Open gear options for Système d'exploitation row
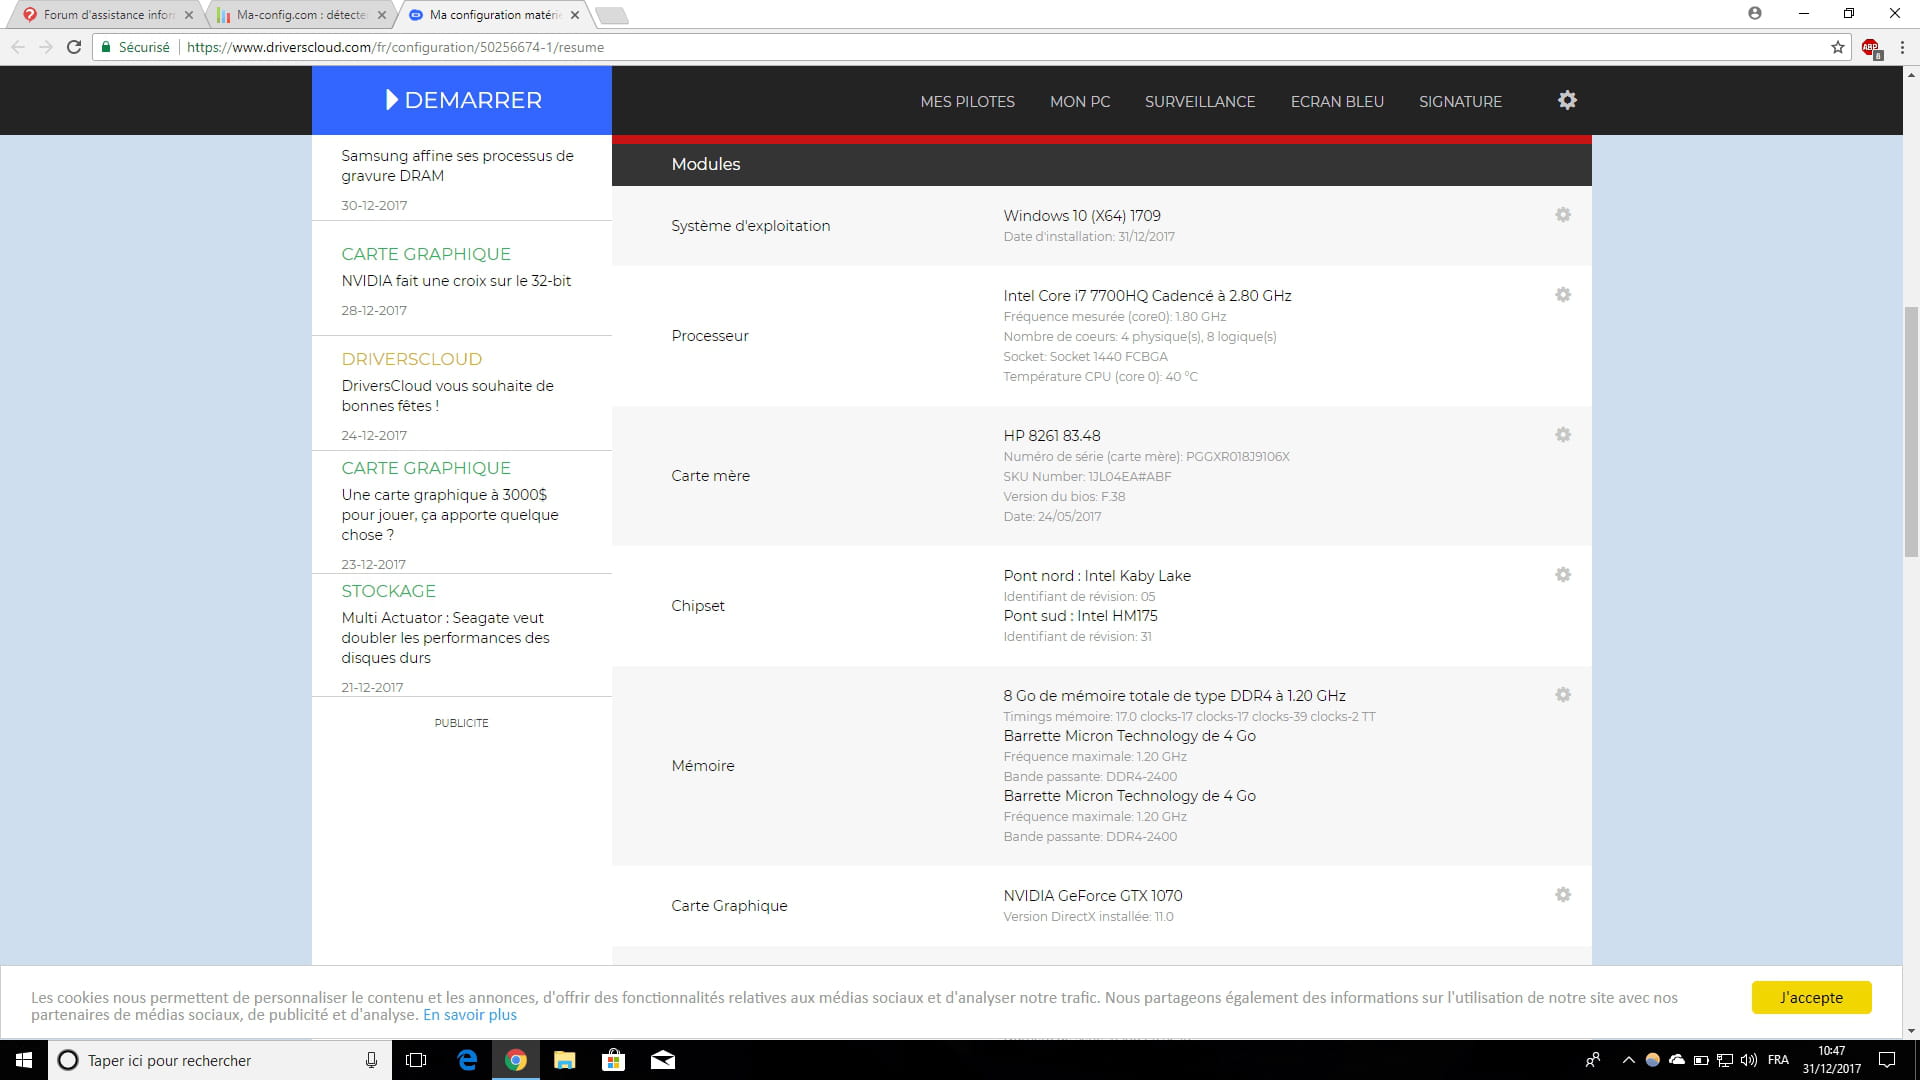Viewport: 1920px width, 1080px height. click(x=1563, y=215)
